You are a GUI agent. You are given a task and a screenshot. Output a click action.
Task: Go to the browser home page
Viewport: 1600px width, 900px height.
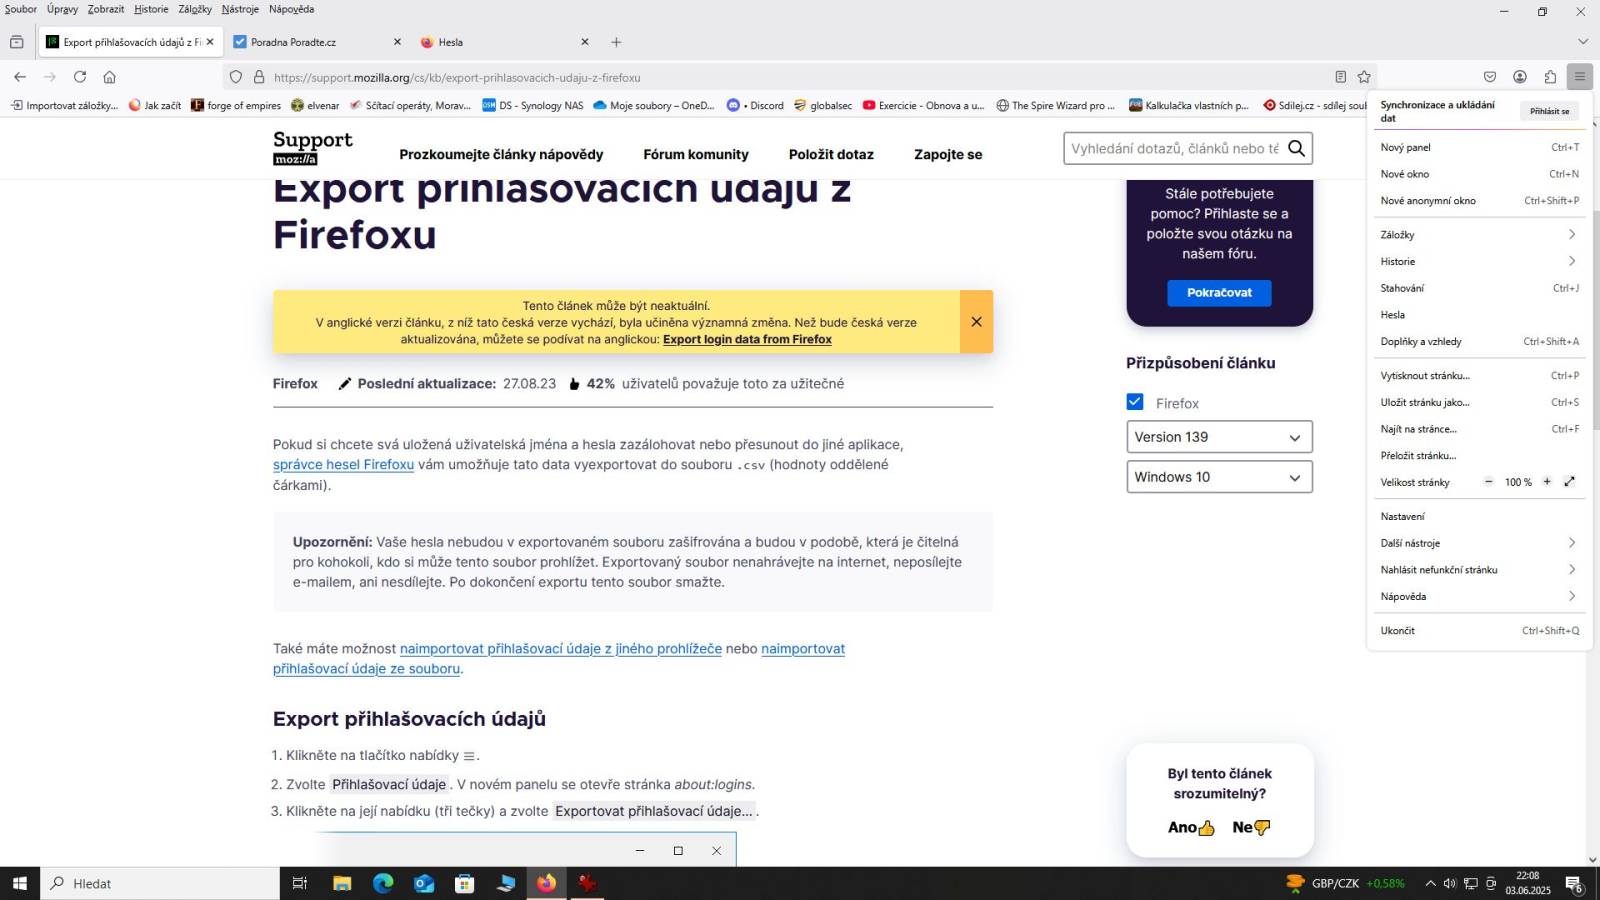[x=110, y=77]
